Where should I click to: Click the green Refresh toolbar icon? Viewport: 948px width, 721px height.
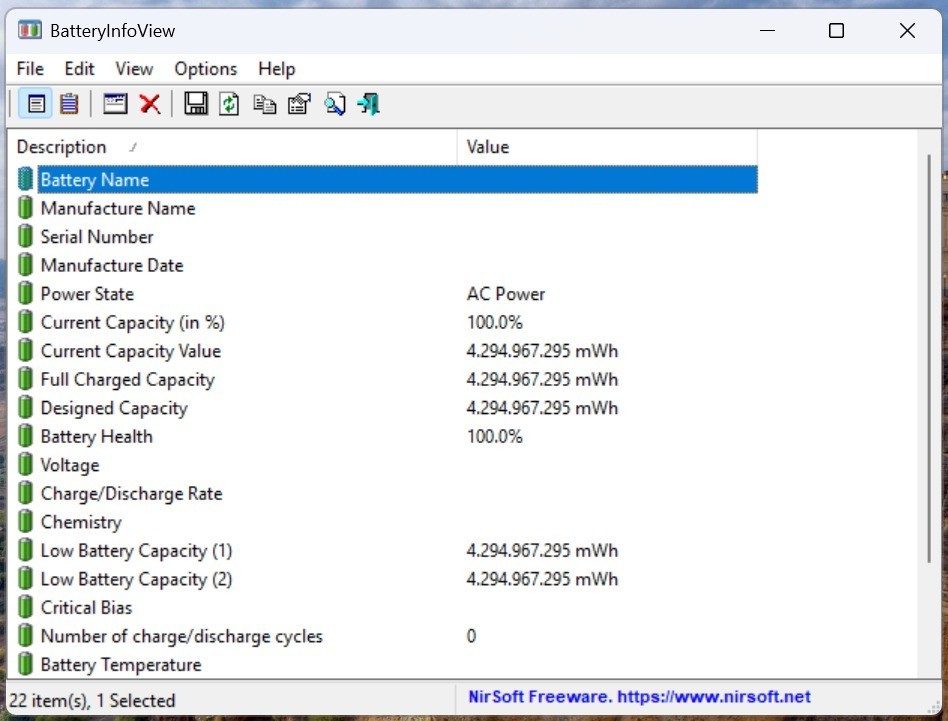pos(229,104)
